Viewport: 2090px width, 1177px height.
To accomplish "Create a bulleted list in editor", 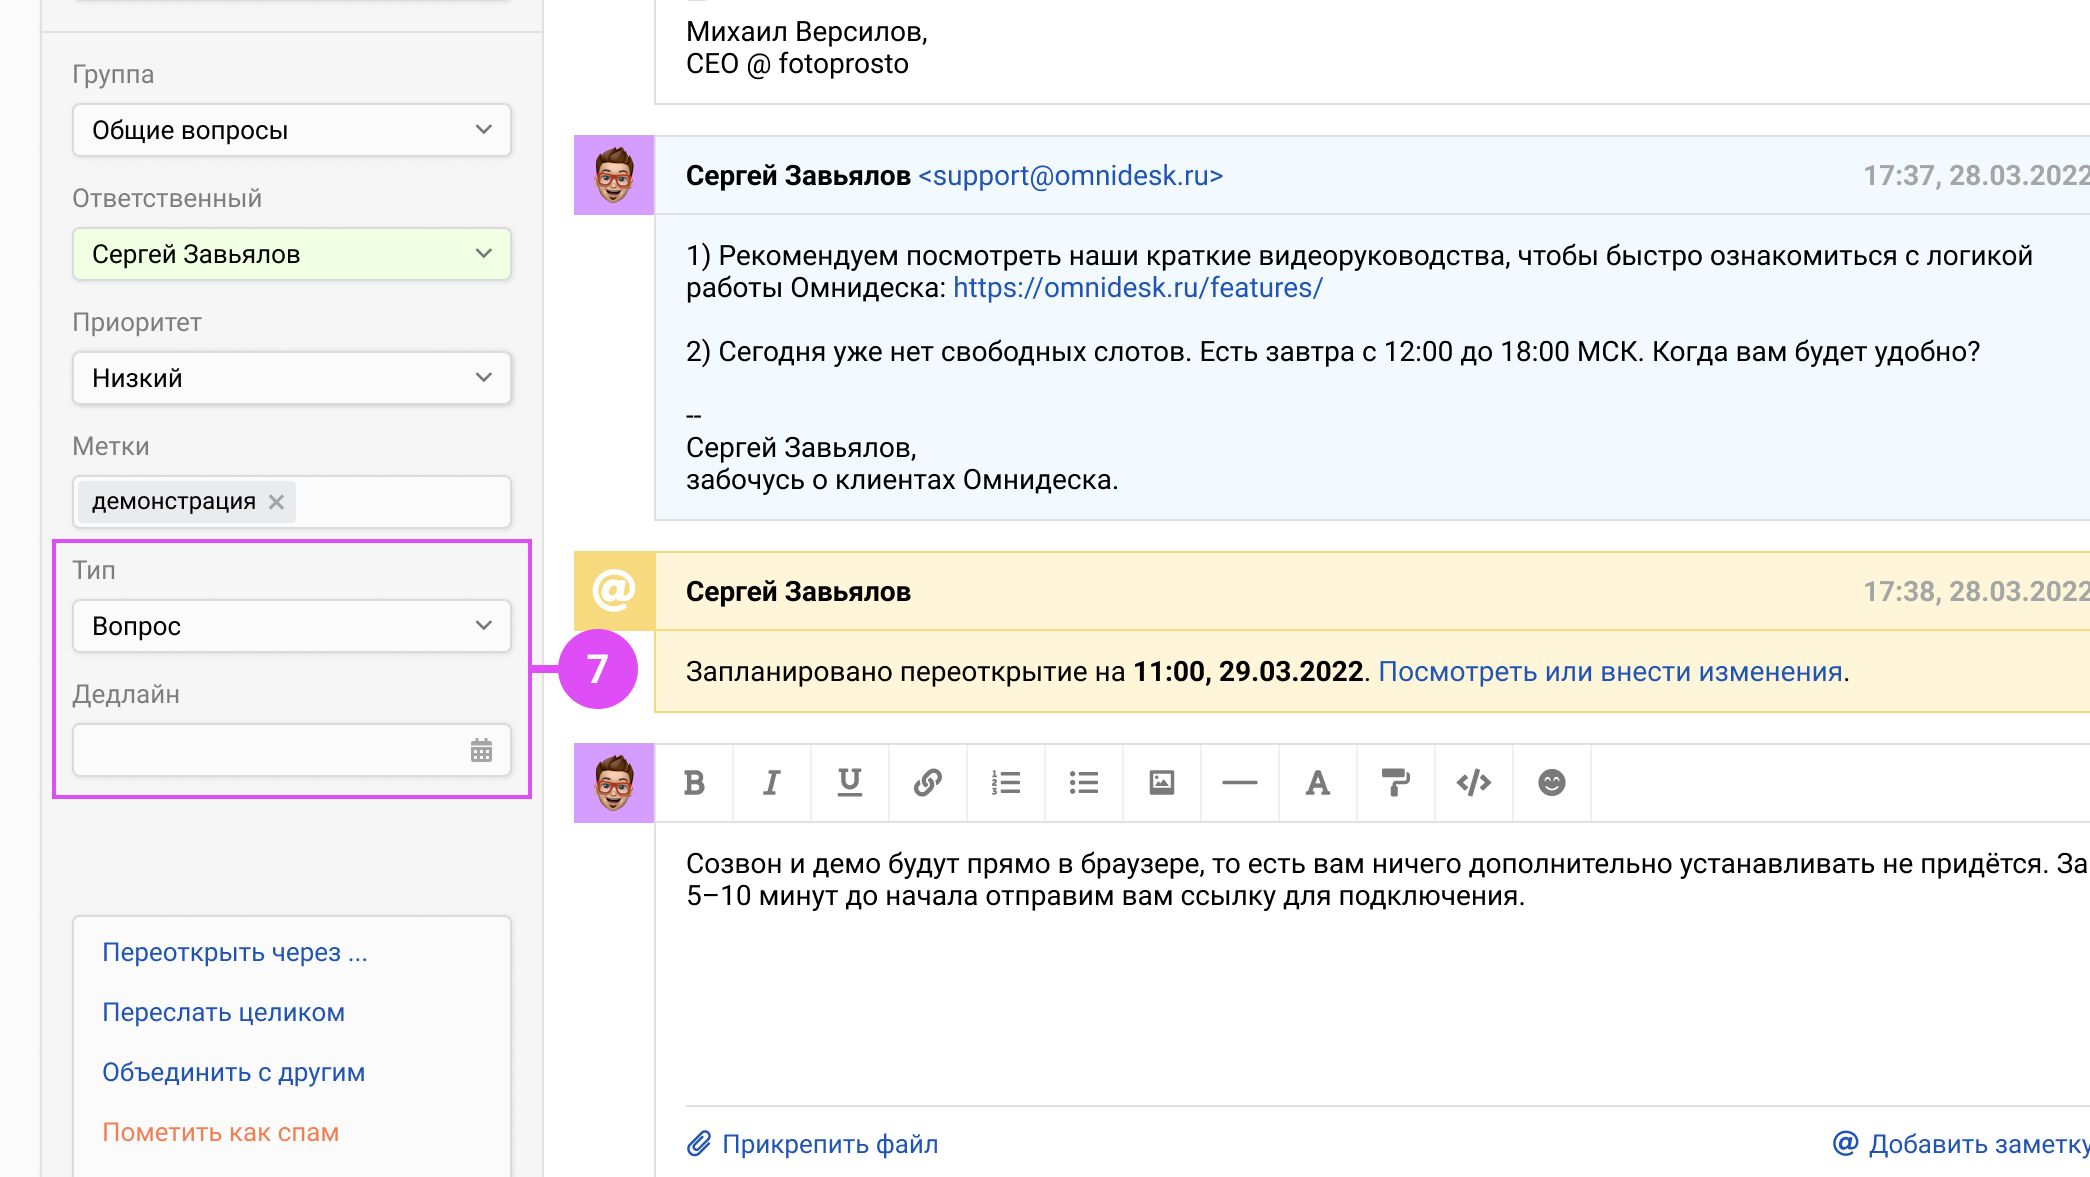I will tap(1083, 783).
